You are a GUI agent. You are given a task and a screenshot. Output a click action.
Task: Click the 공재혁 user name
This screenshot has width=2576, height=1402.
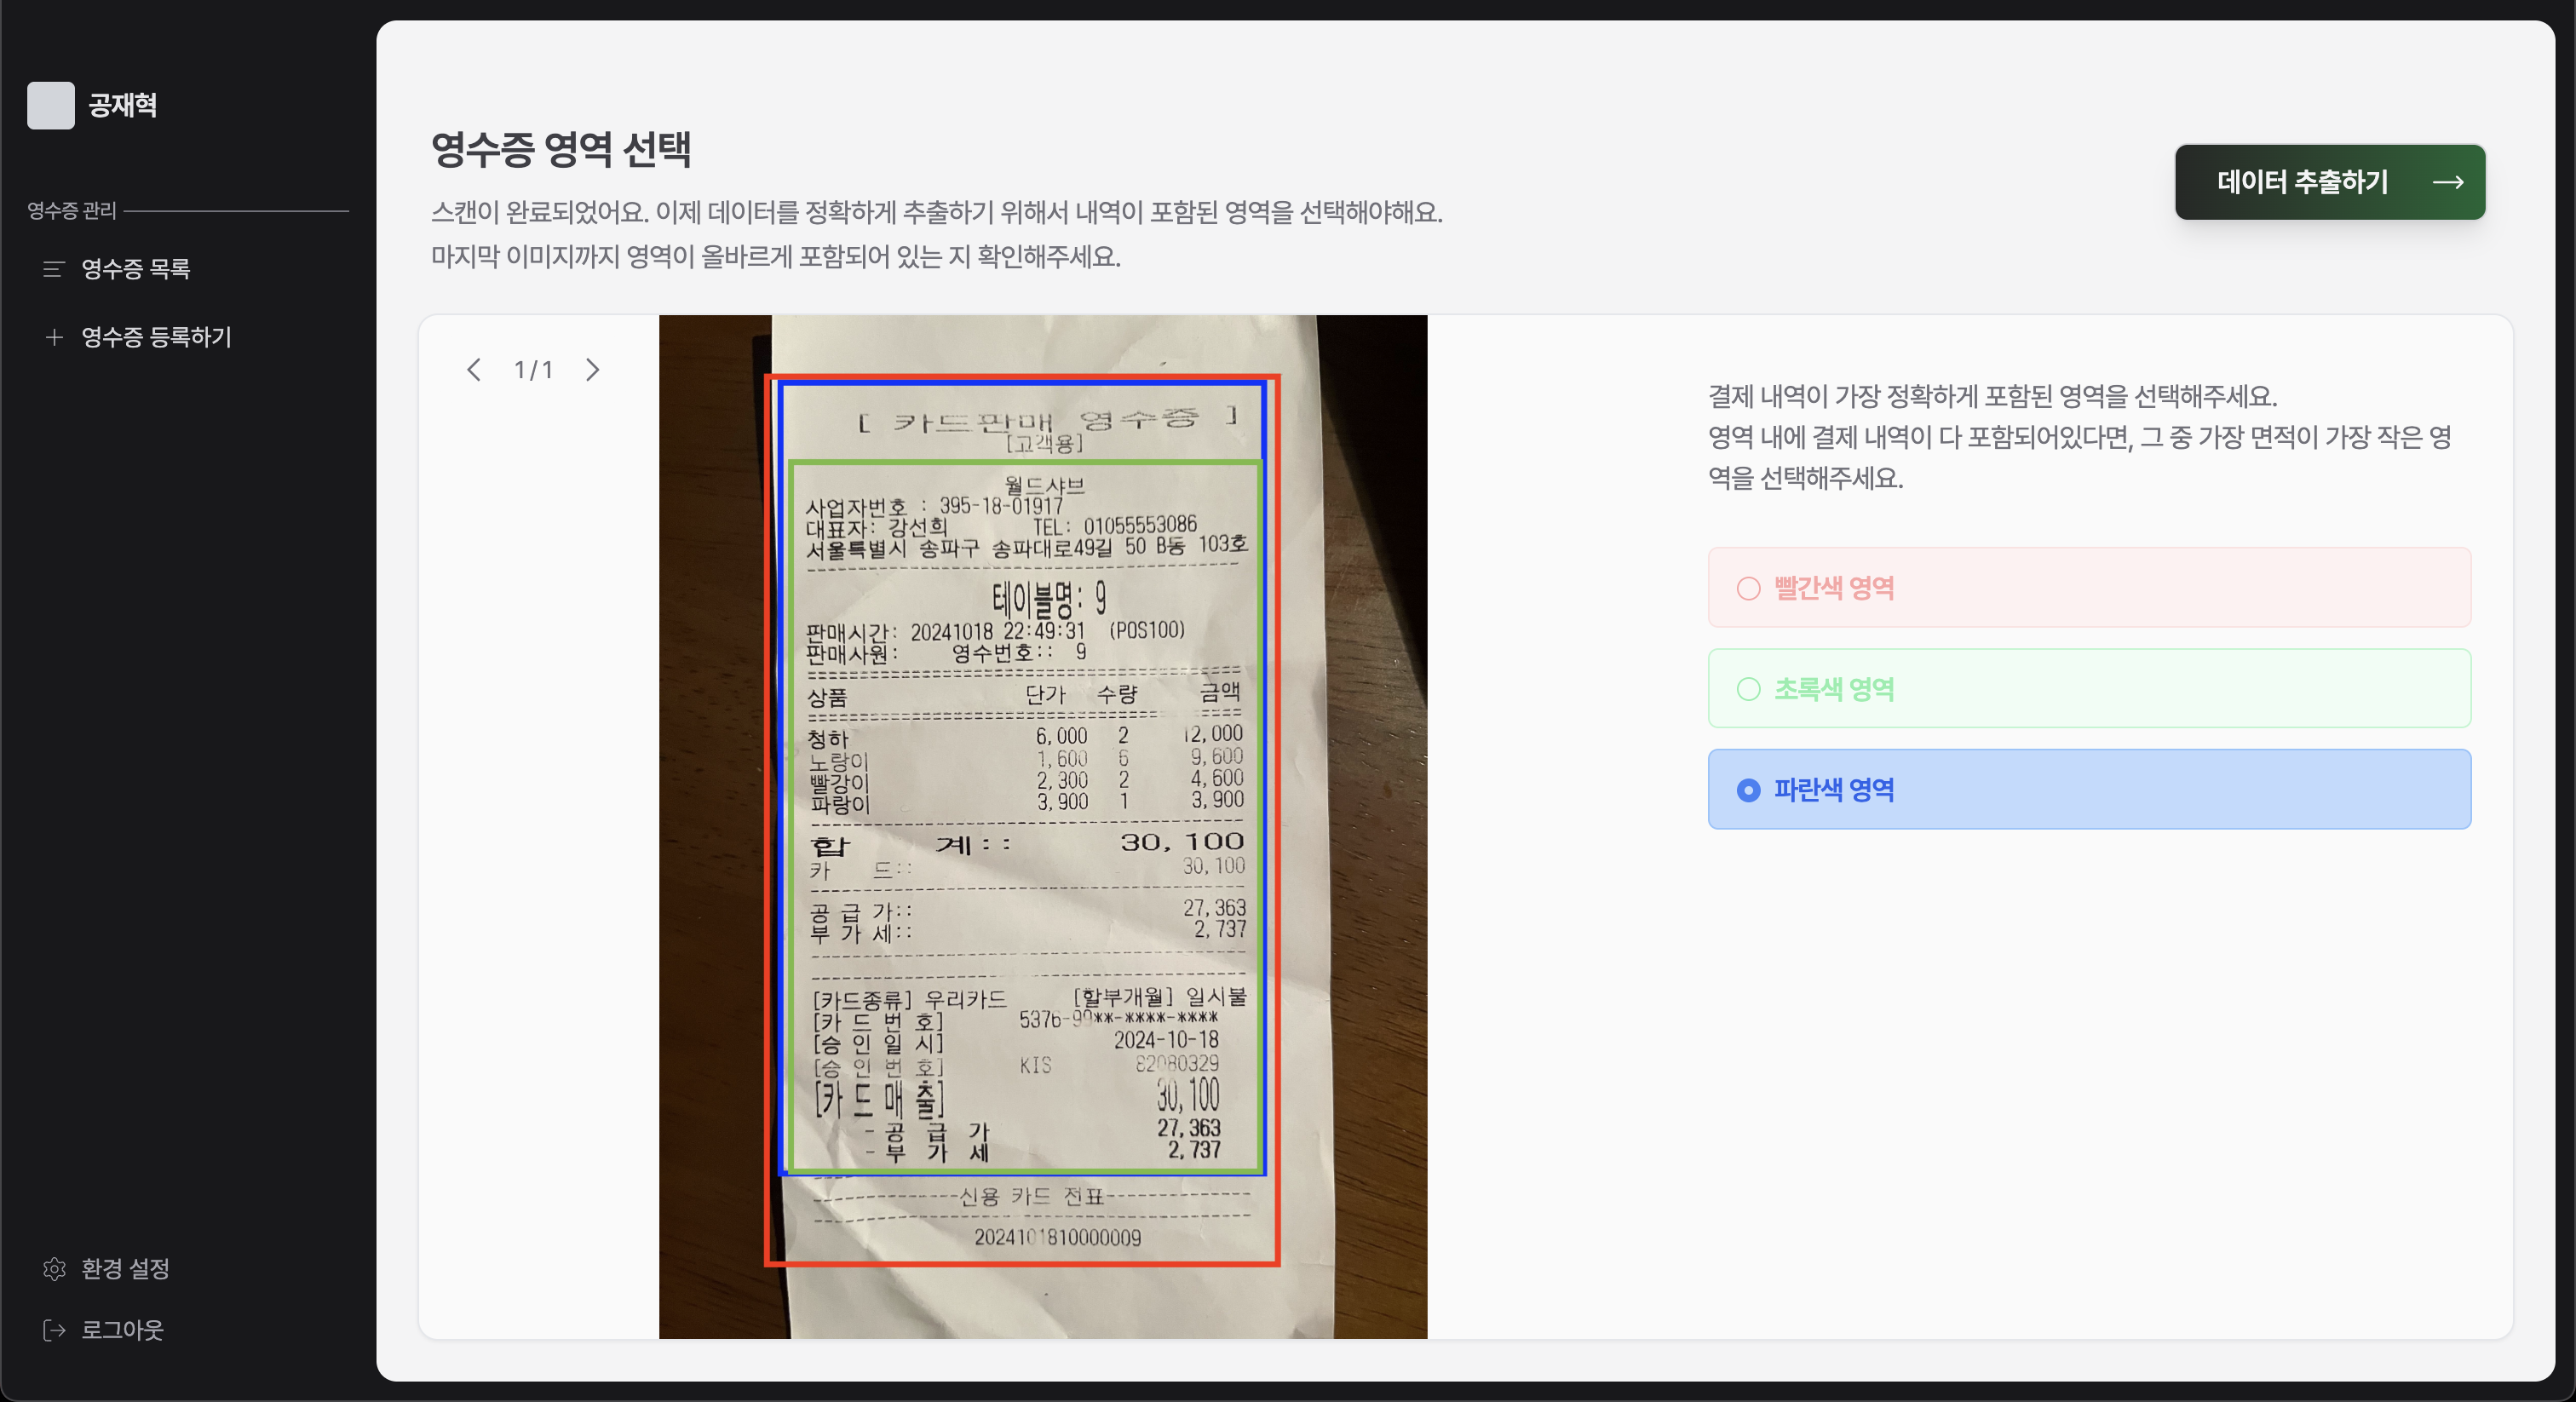click(122, 105)
